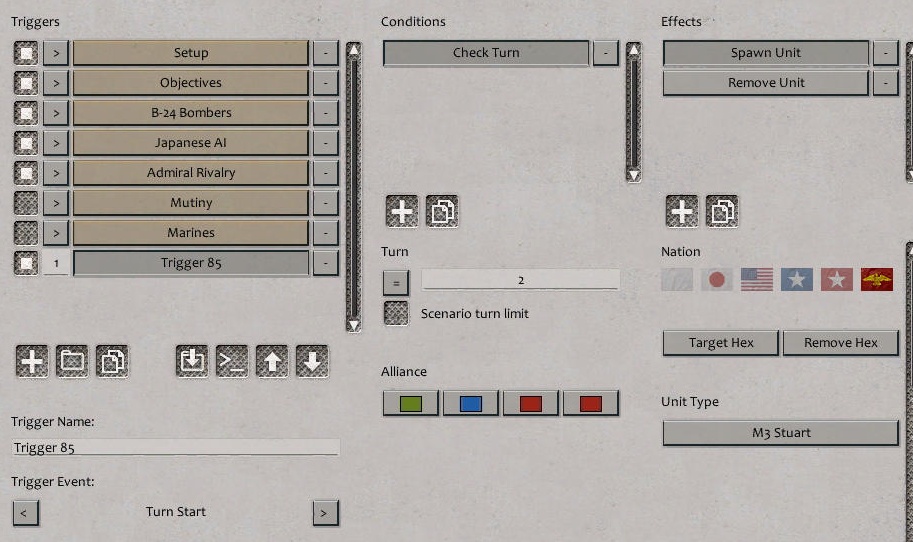Screen dimensions: 913x542
Task: Delete the Spawn Unit effect
Action: 886,53
